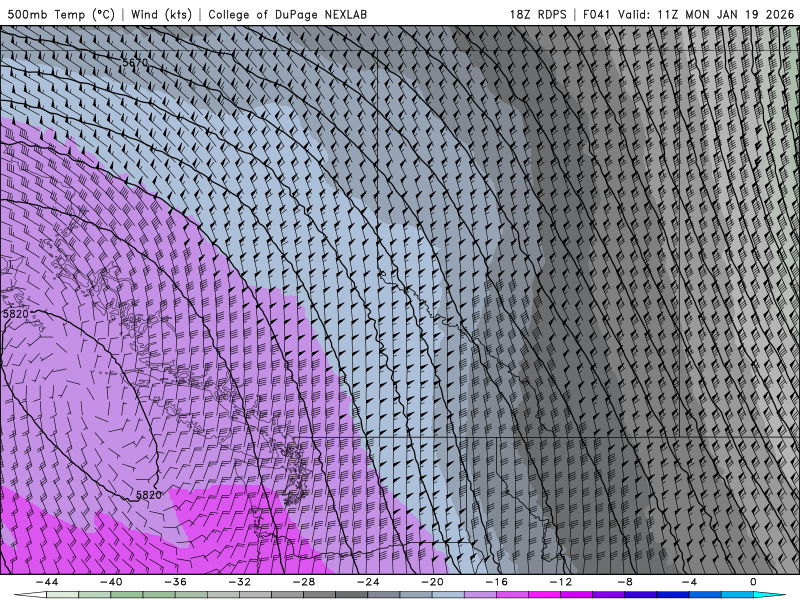Select the -12 temperature scale label

click(561, 582)
